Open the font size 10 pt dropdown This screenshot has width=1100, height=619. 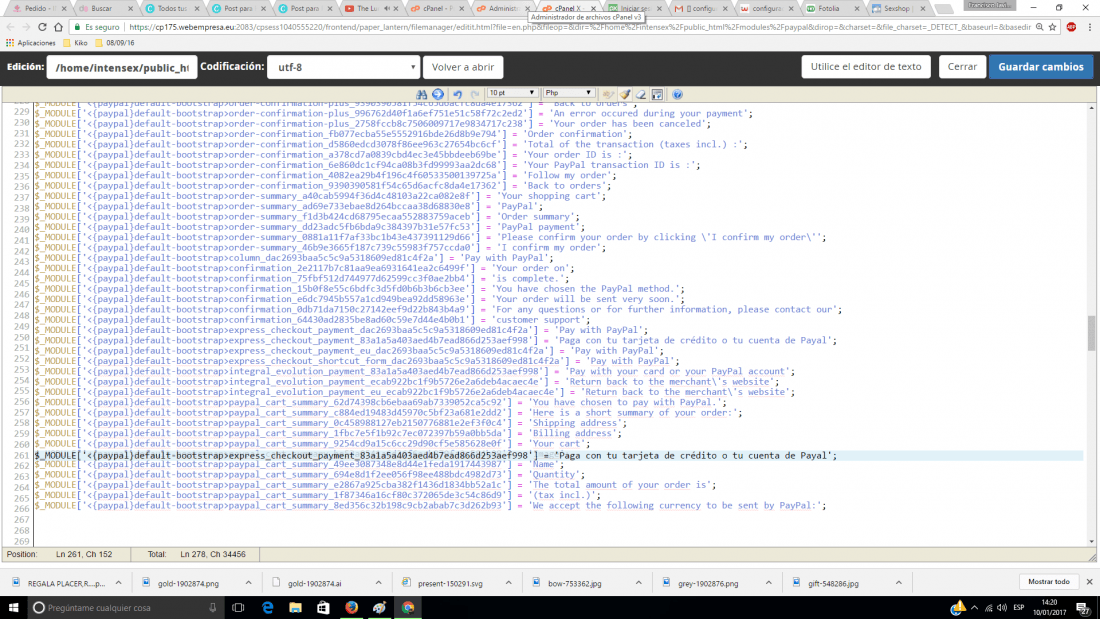click(512, 93)
